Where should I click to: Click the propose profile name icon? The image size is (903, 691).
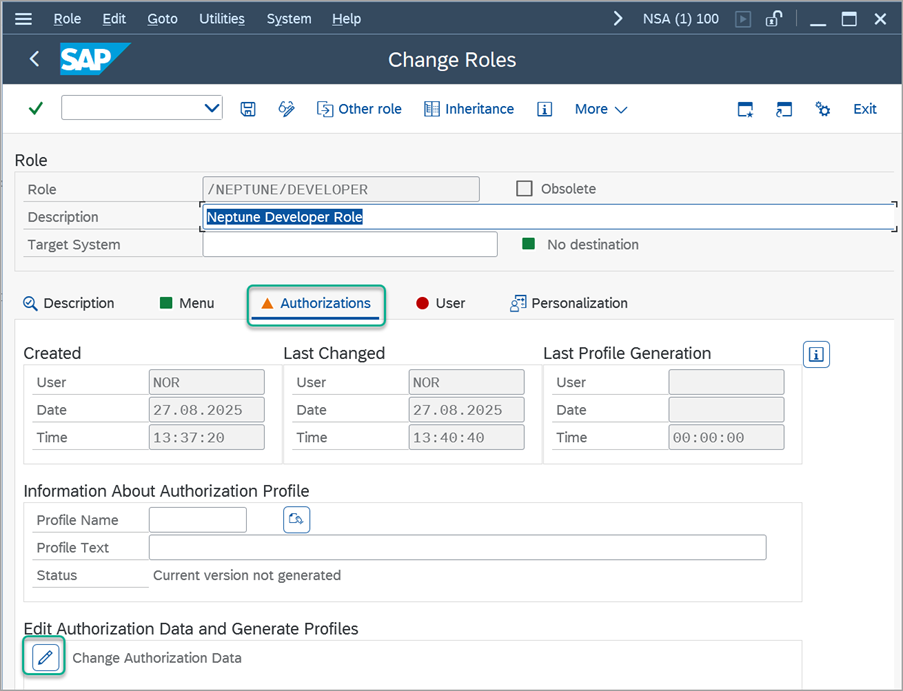[296, 519]
